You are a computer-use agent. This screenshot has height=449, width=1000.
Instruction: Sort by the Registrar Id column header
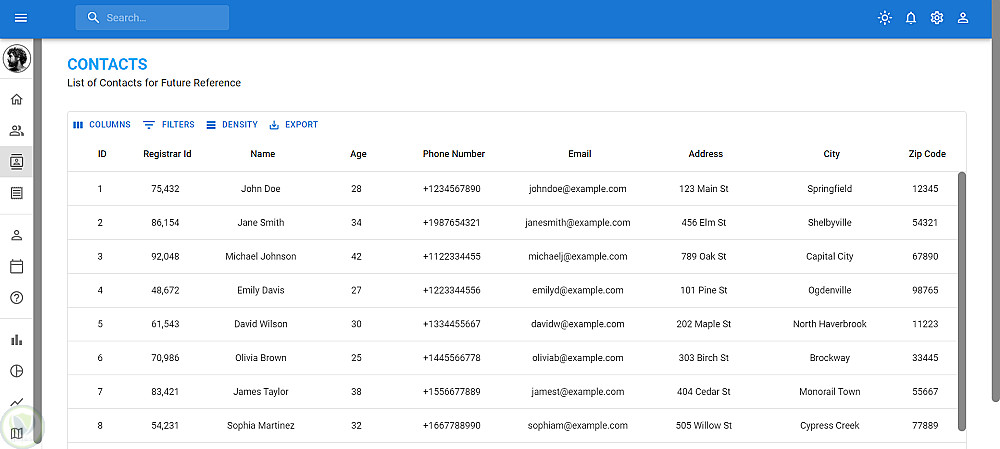pos(167,154)
